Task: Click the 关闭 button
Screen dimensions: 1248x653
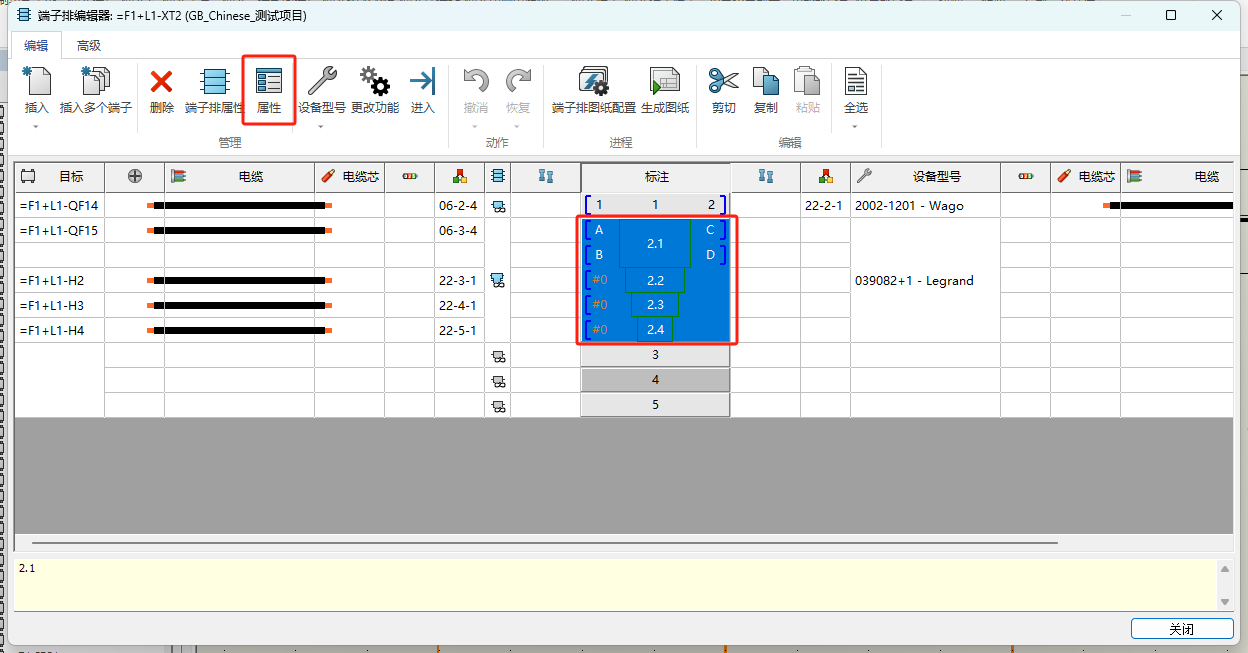Action: point(1182,628)
